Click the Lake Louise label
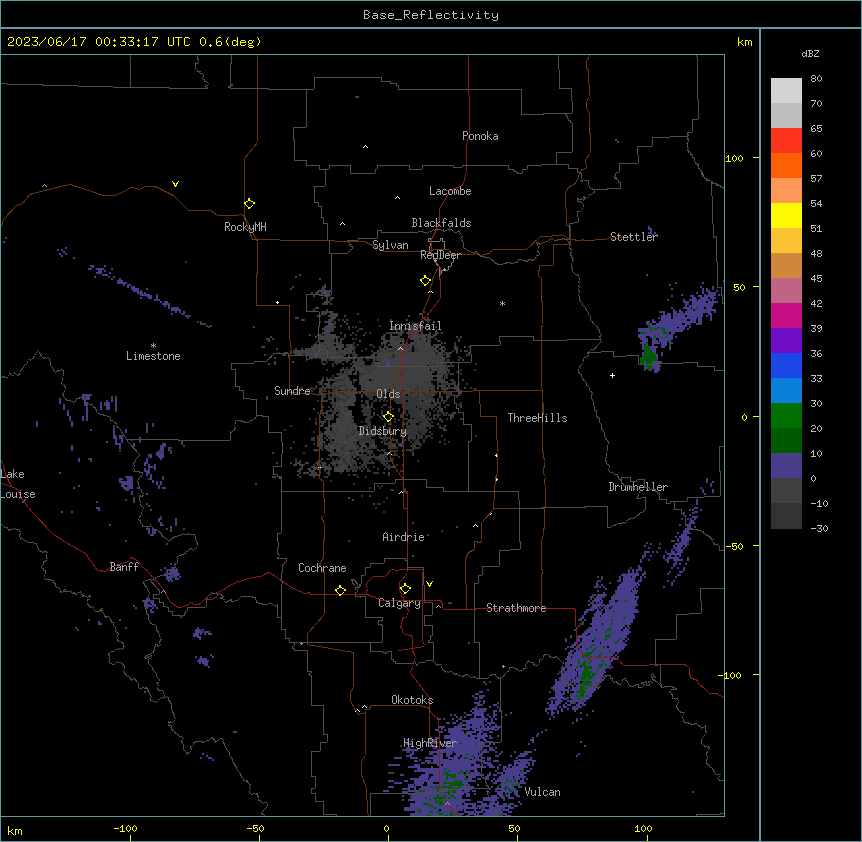The image size is (862, 842). coord(18,484)
